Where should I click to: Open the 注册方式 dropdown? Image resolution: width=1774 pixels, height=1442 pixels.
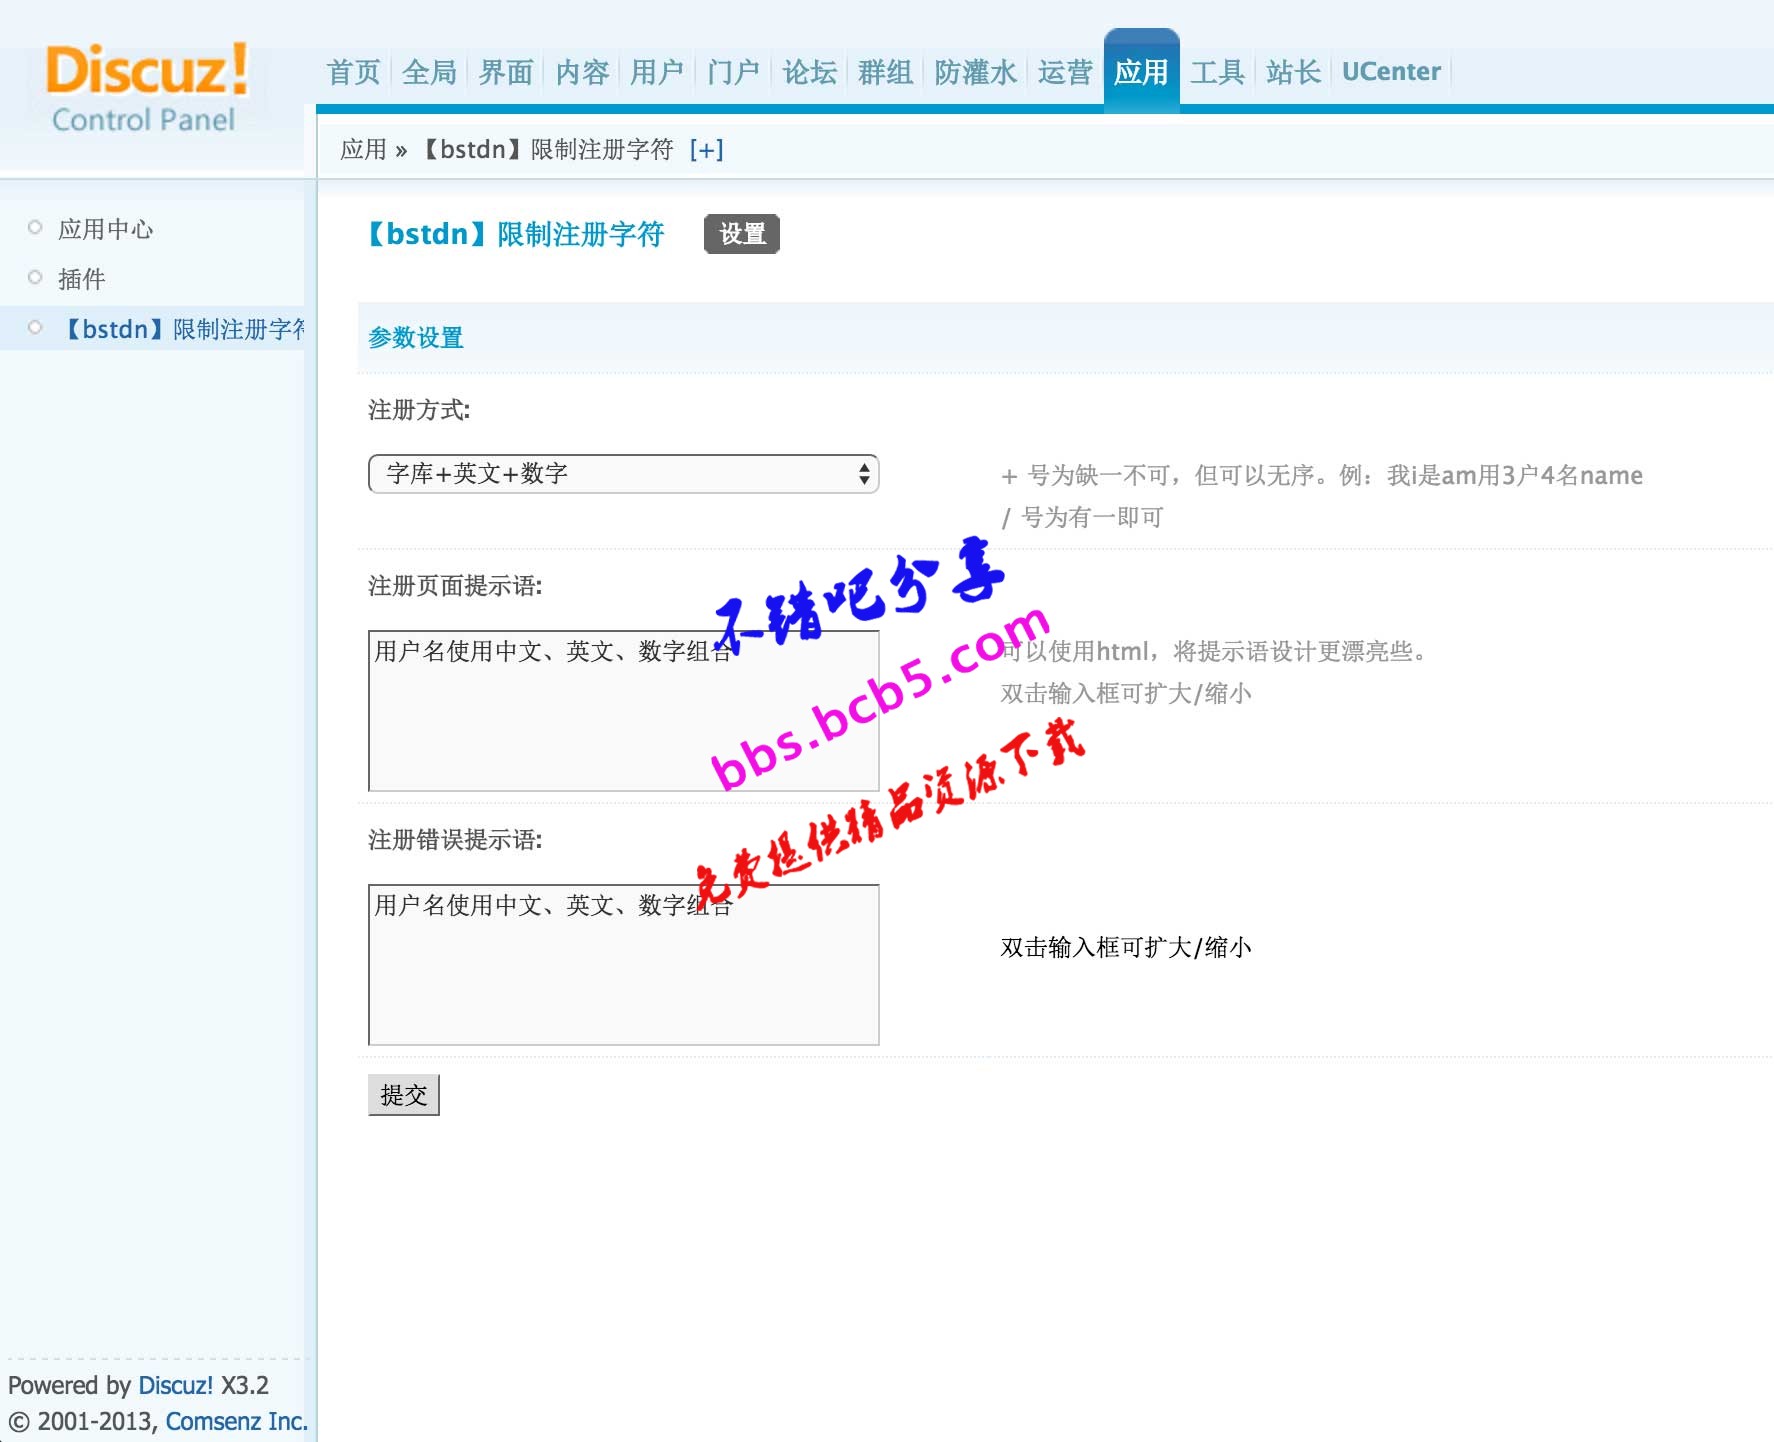(623, 474)
